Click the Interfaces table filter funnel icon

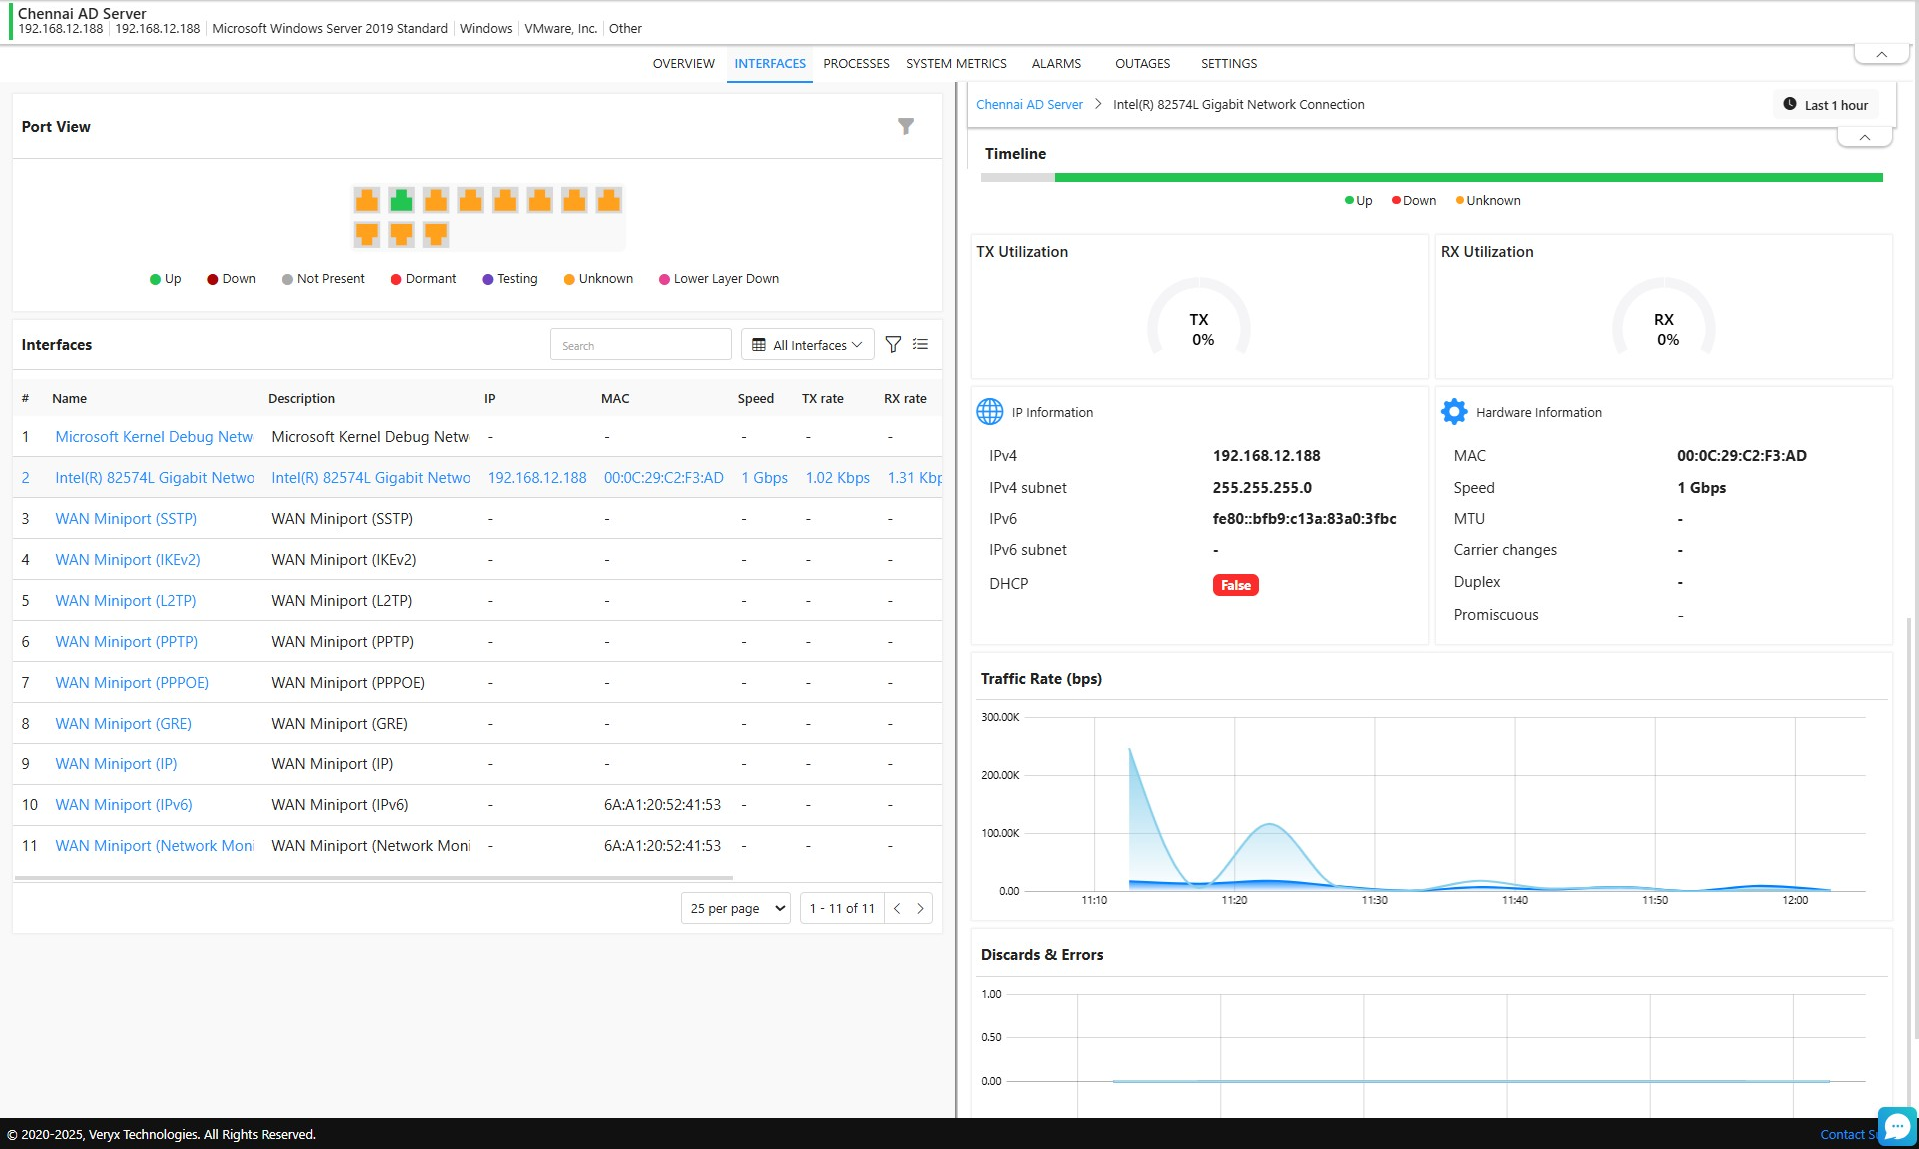coord(893,345)
